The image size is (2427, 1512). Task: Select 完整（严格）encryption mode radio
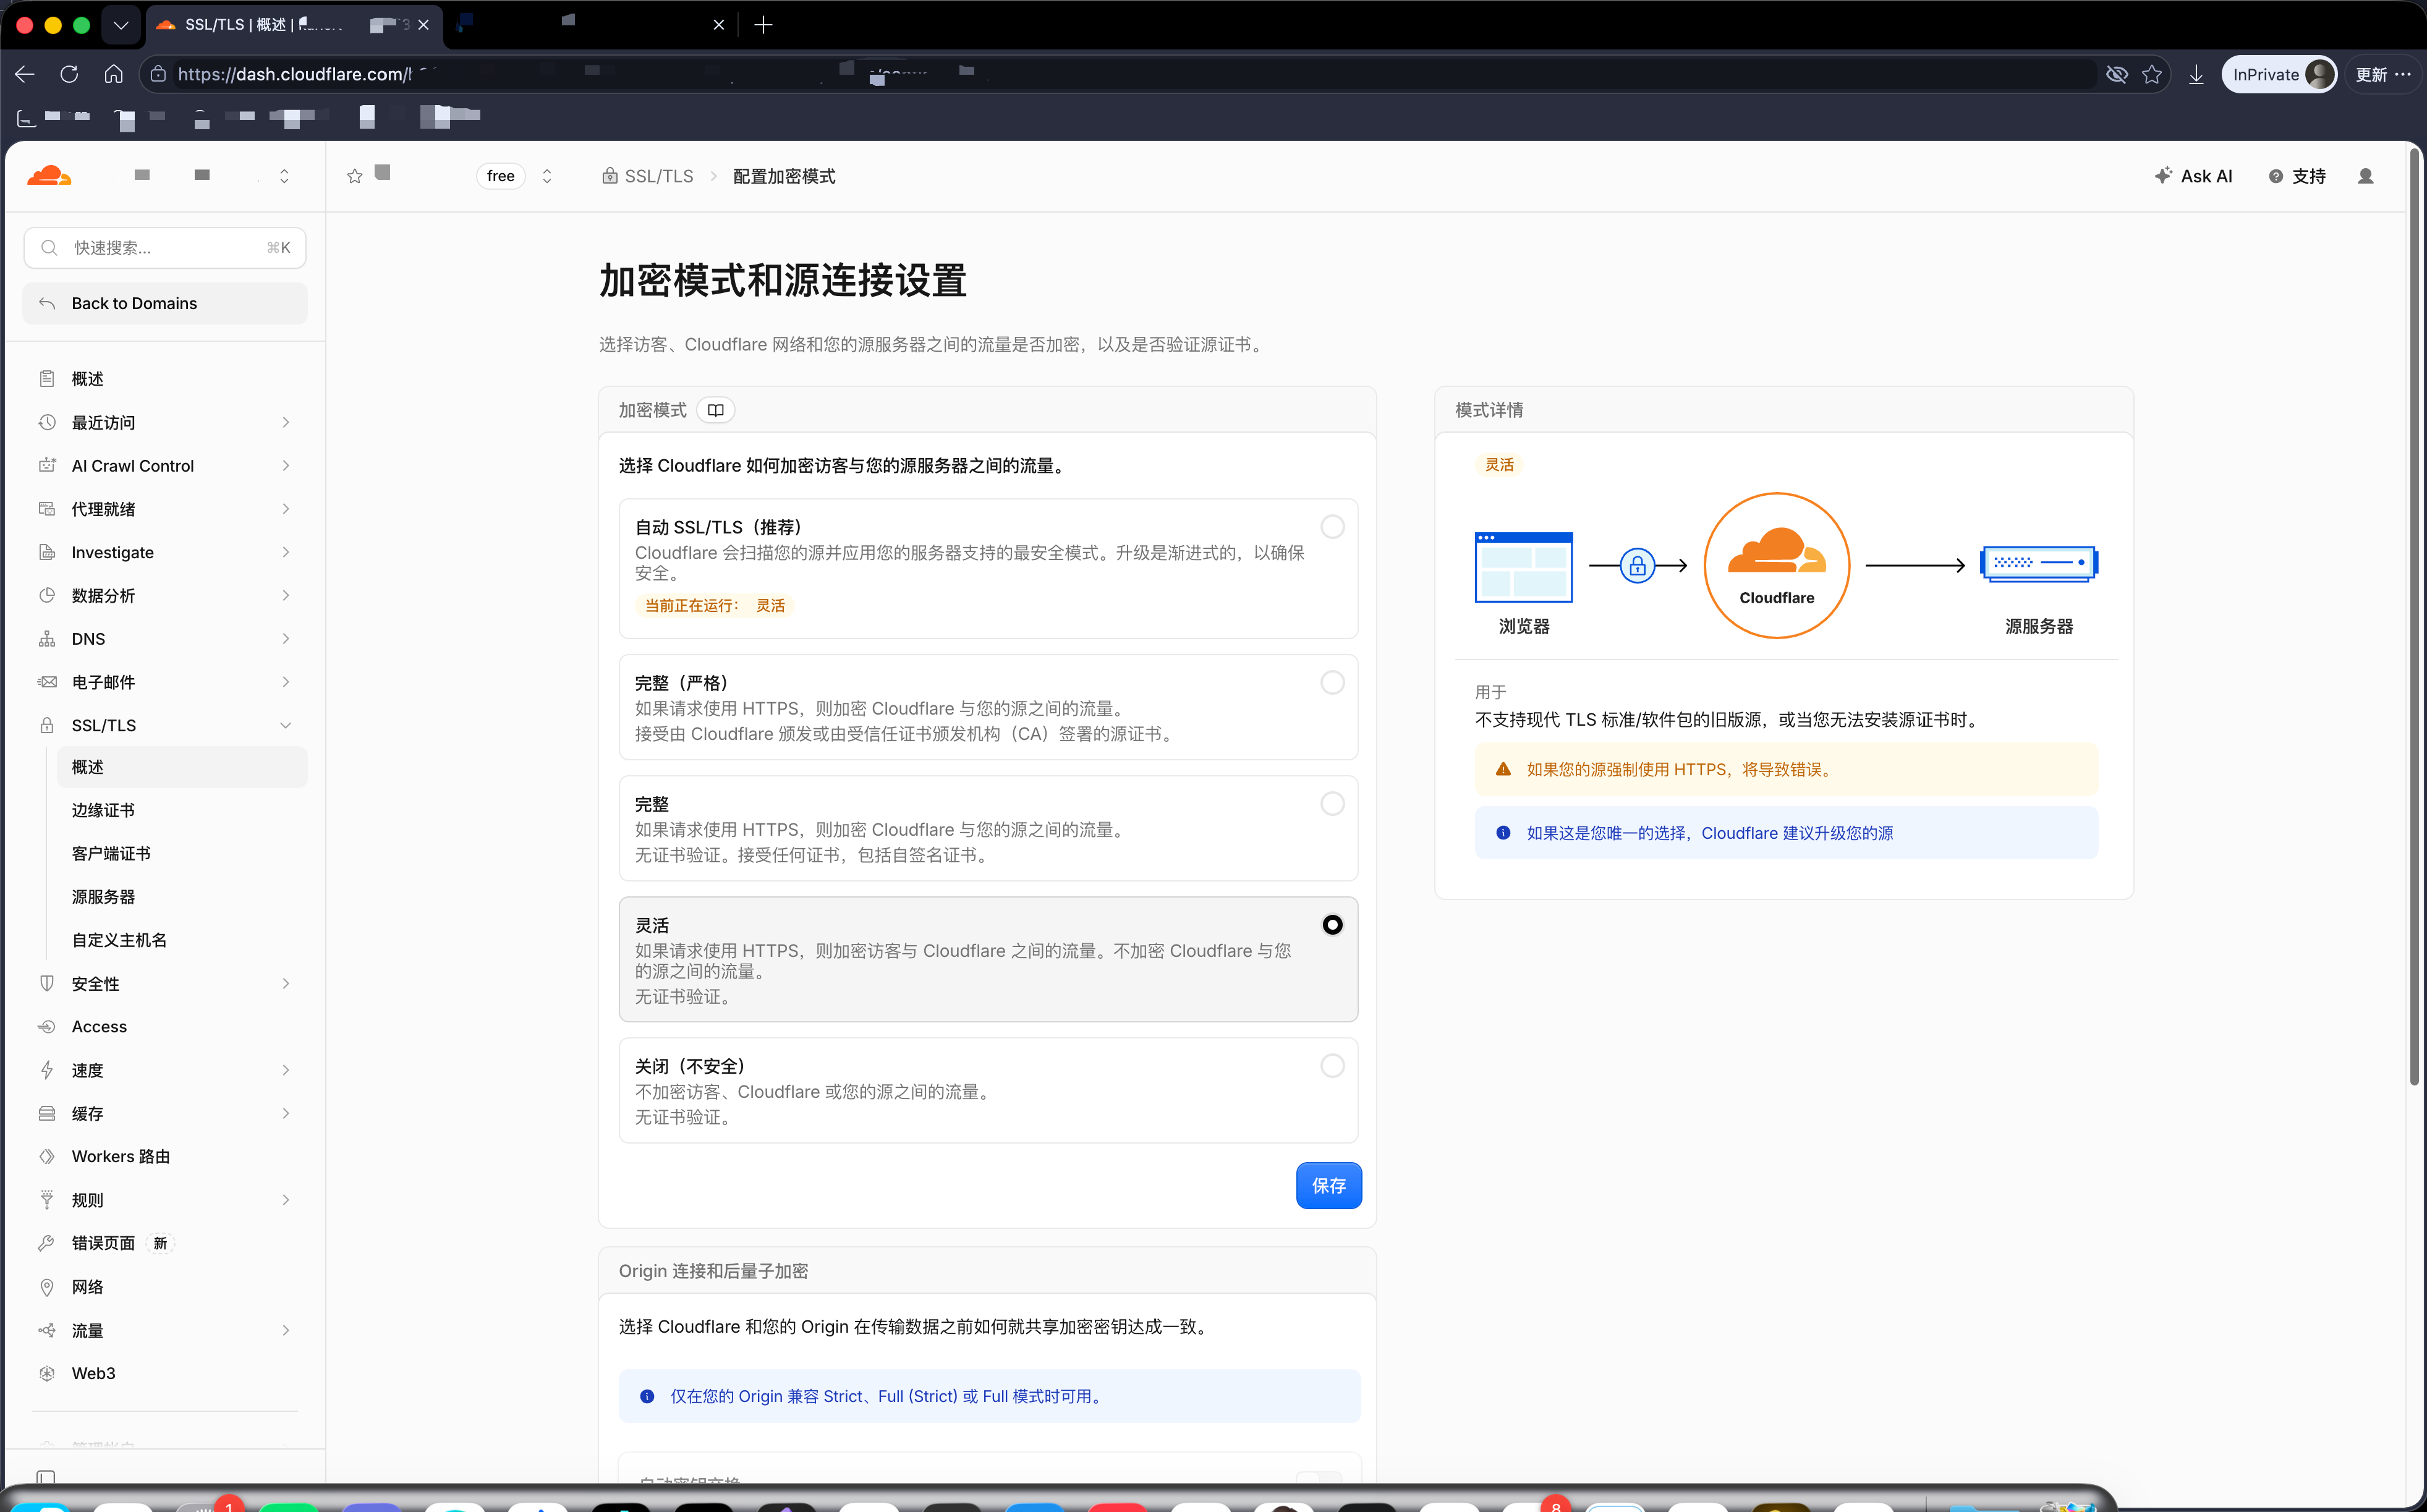point(1332,682)
